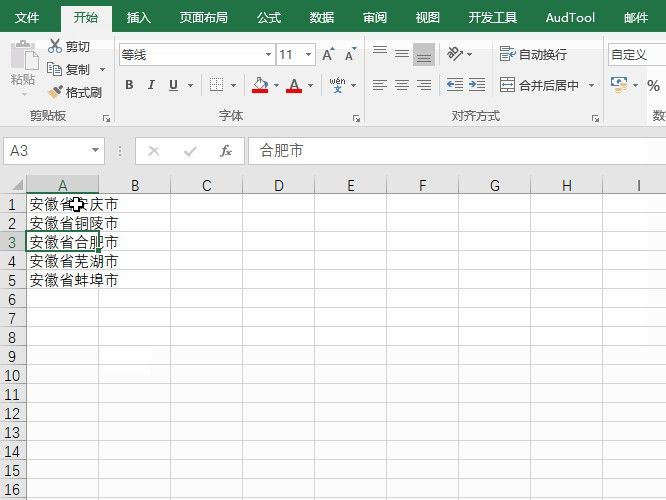
Task: Align text to middle of cell
Action: [x=402, y=54]
